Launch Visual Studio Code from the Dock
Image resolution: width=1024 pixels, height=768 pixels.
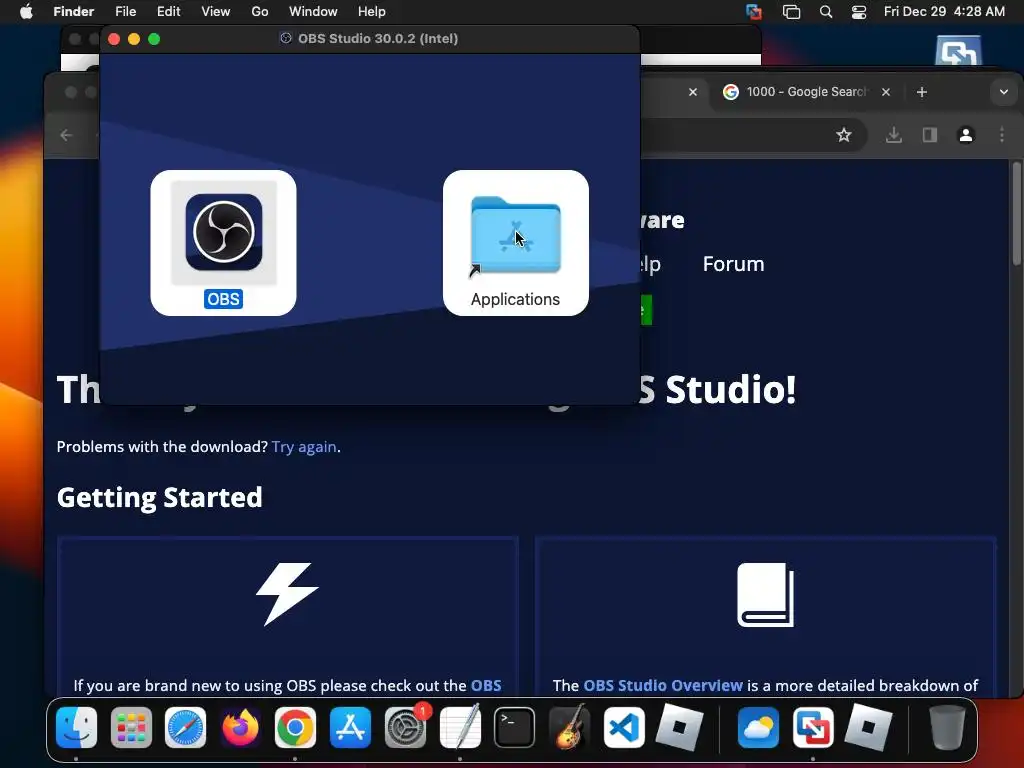pyautogui.click(x=624, y=727)
